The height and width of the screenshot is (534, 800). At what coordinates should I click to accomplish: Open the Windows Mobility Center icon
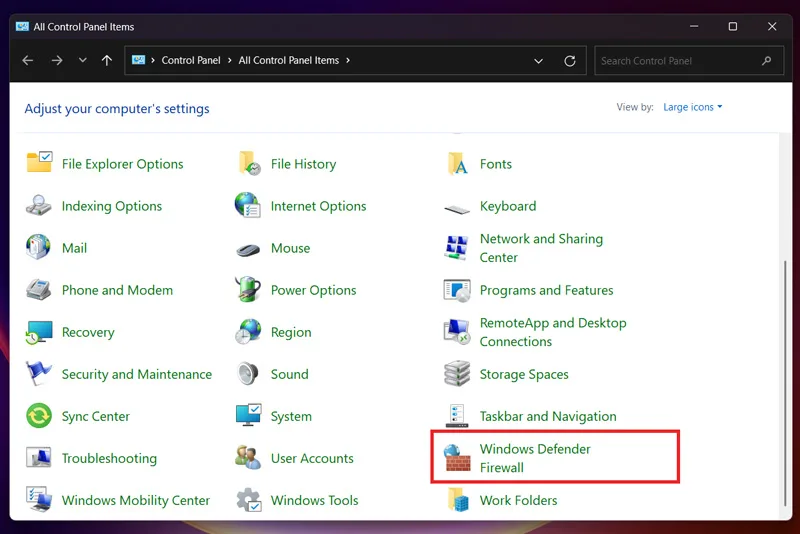[x=39, y=499]
